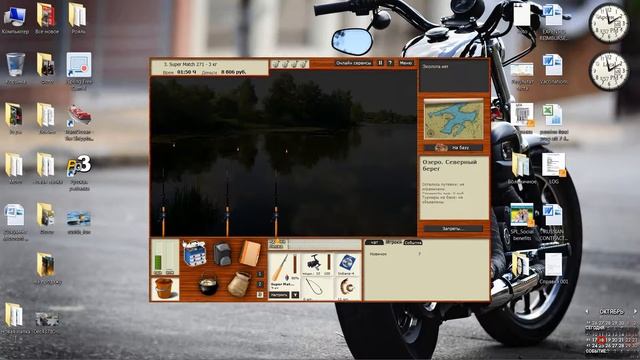Click the lower clock gadget

[x=609, y=71]
